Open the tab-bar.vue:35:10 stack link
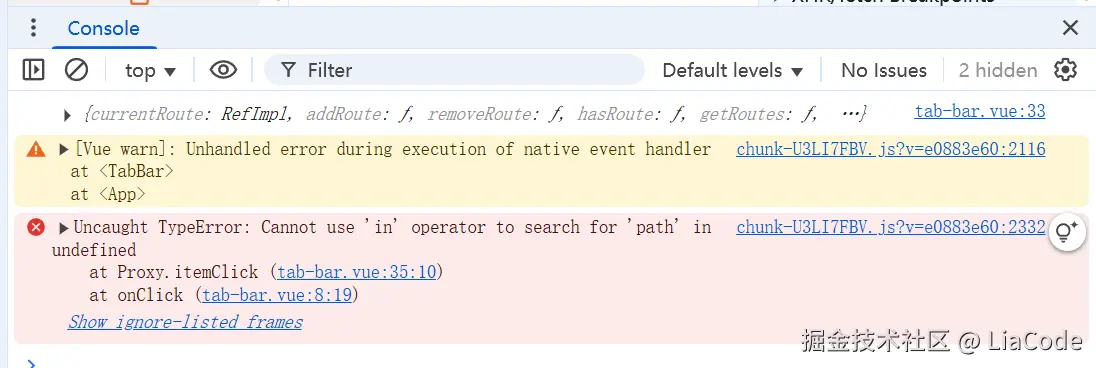This screenshot has width=1096, height=368. pyautogui.click(x=356, y=271)
